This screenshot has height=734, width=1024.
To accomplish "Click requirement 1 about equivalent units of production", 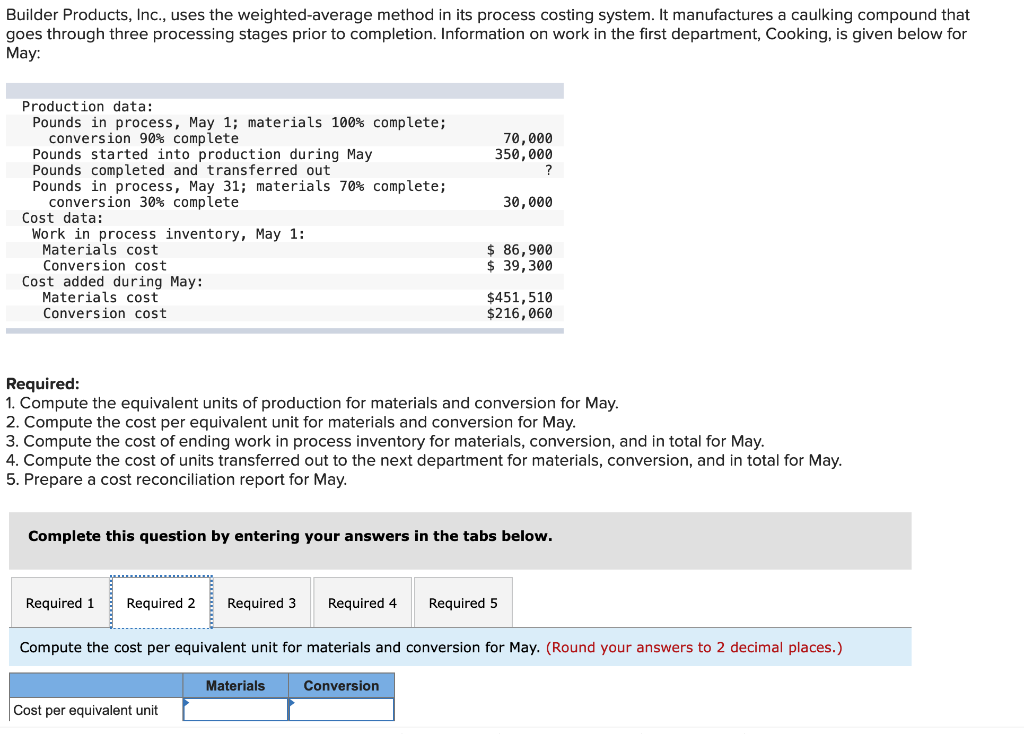I will pyautogui.click(x=312, y=403).
